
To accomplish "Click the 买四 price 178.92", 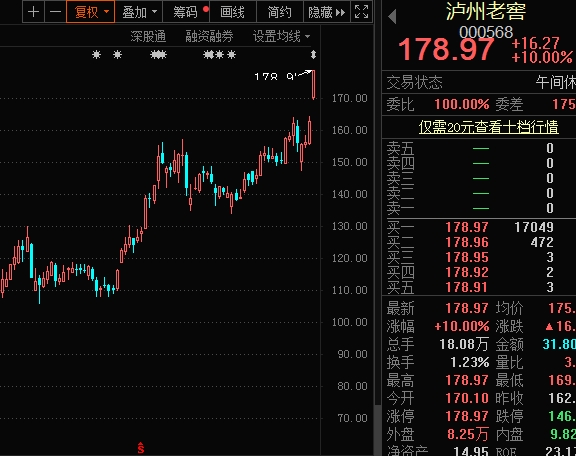I will (x=467, y=272).
